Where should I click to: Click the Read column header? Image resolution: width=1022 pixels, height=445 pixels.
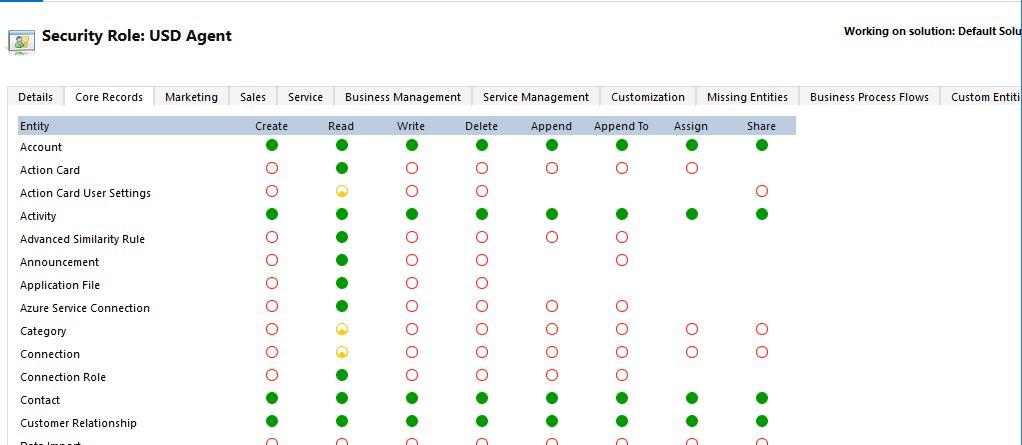pyautogui.click(x=341, y=126)
